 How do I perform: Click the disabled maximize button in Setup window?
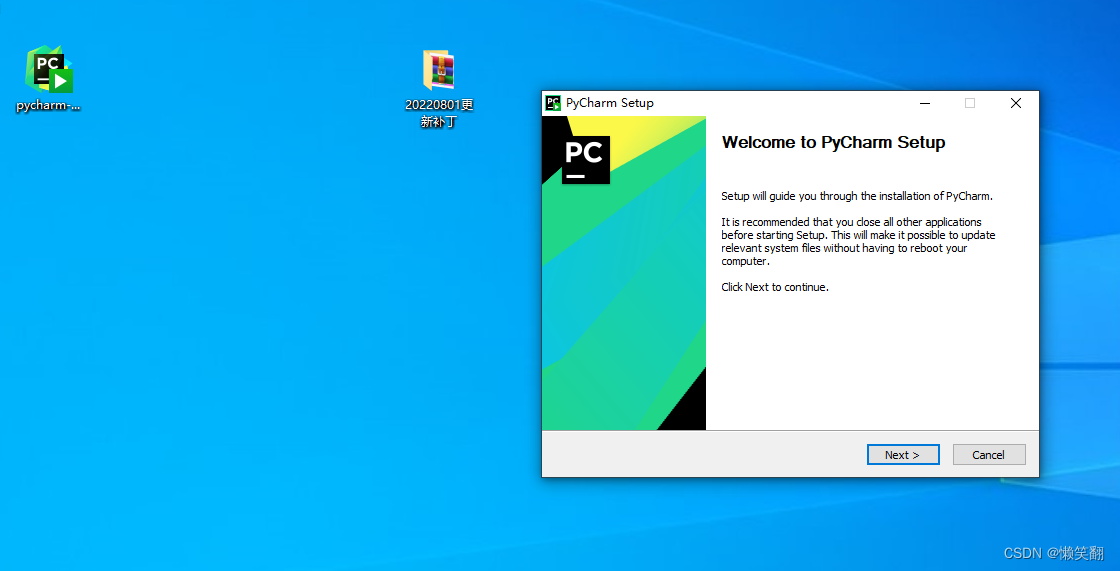point(970,103)
